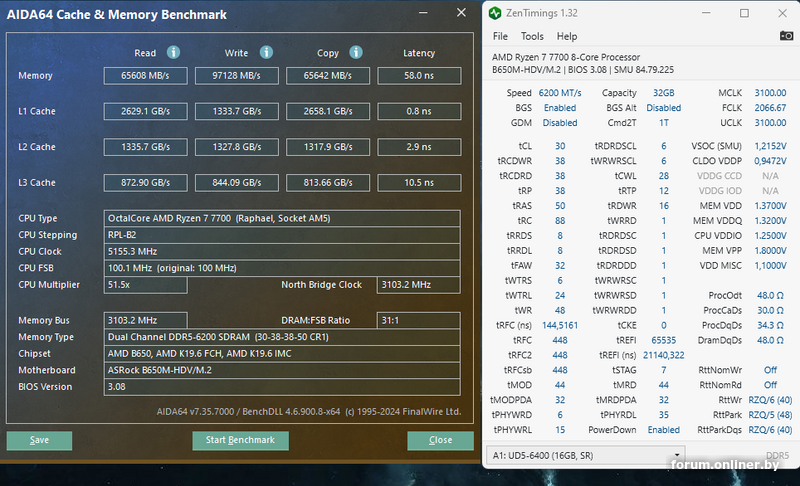Select the Memory Read 65608 MB/s field
800x486 pixels.
145,75
